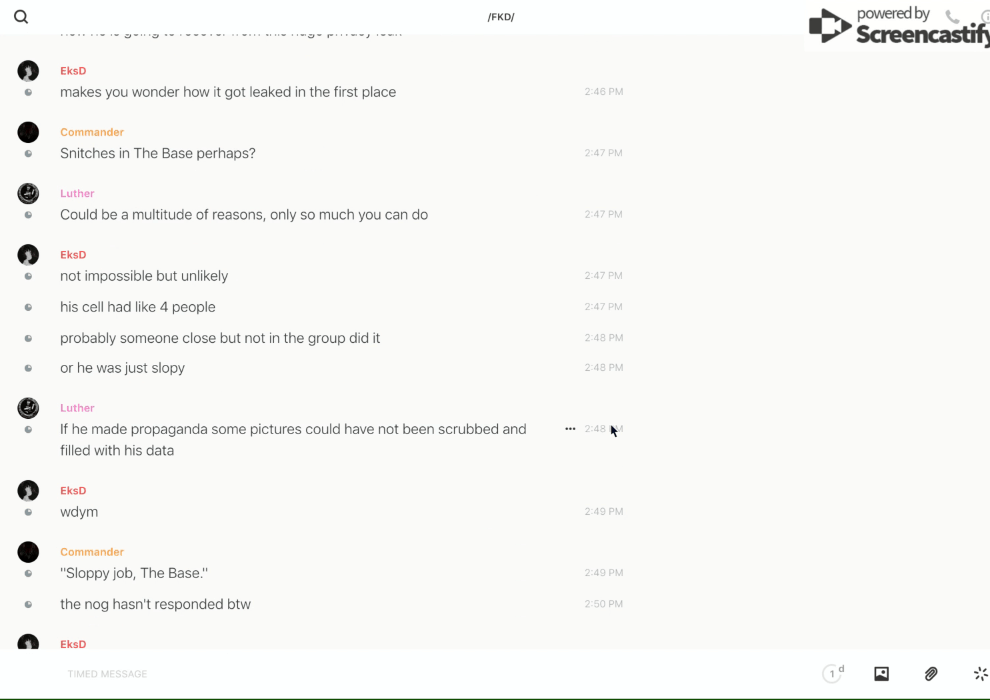Select message "his cell had like 4 people"
This screenshot has width=990, height=700.
(138, 307)
